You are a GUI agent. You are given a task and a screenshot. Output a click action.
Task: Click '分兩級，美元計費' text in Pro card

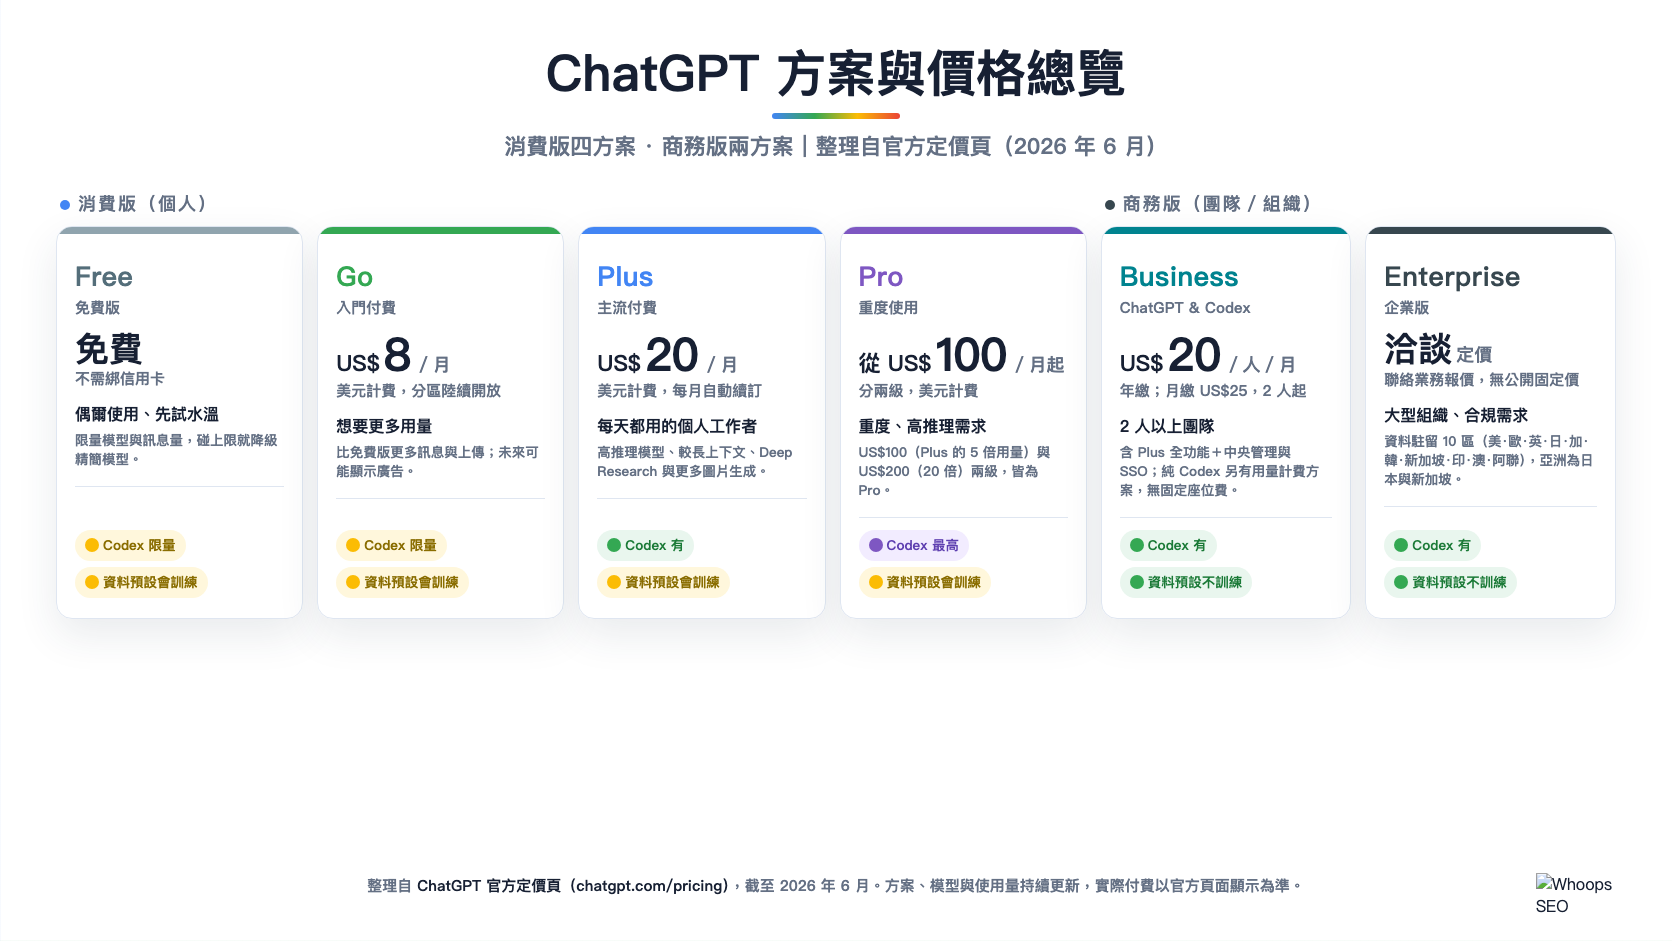pos(918,391)
